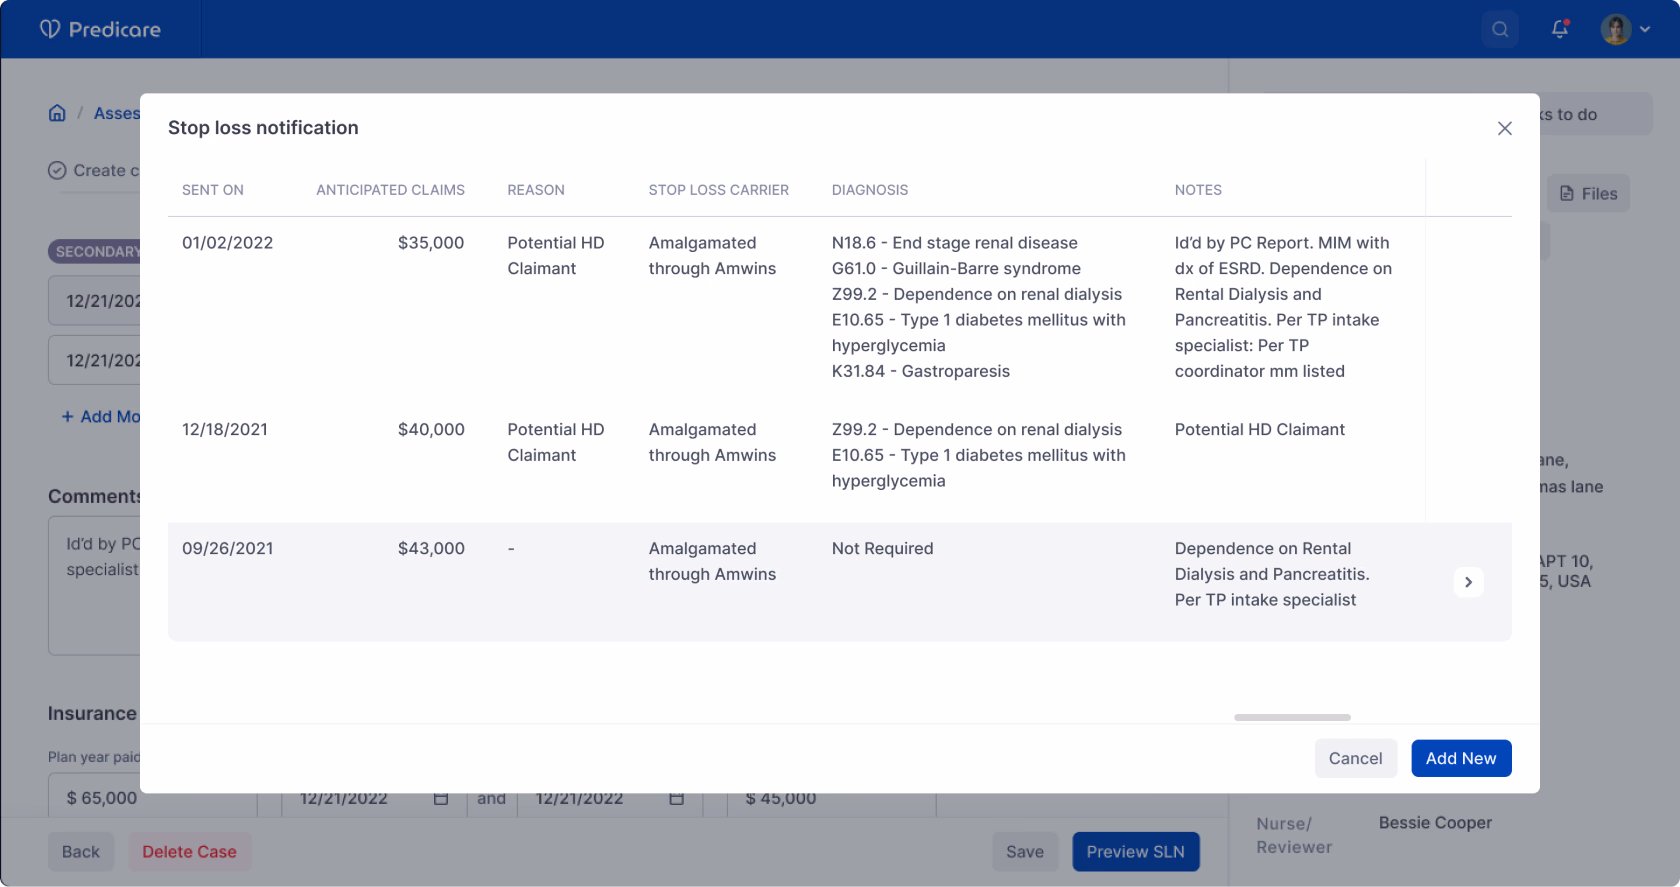Click the Bessie Cooper reviewer name
The image size is (1680, 887).
click(1435, 823)
